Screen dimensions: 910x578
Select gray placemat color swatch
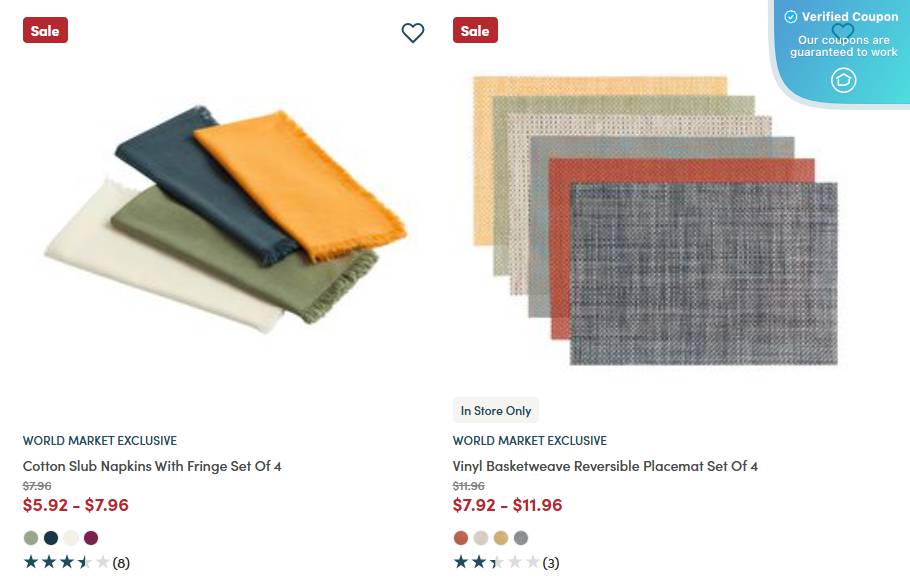tap(521, 538)
